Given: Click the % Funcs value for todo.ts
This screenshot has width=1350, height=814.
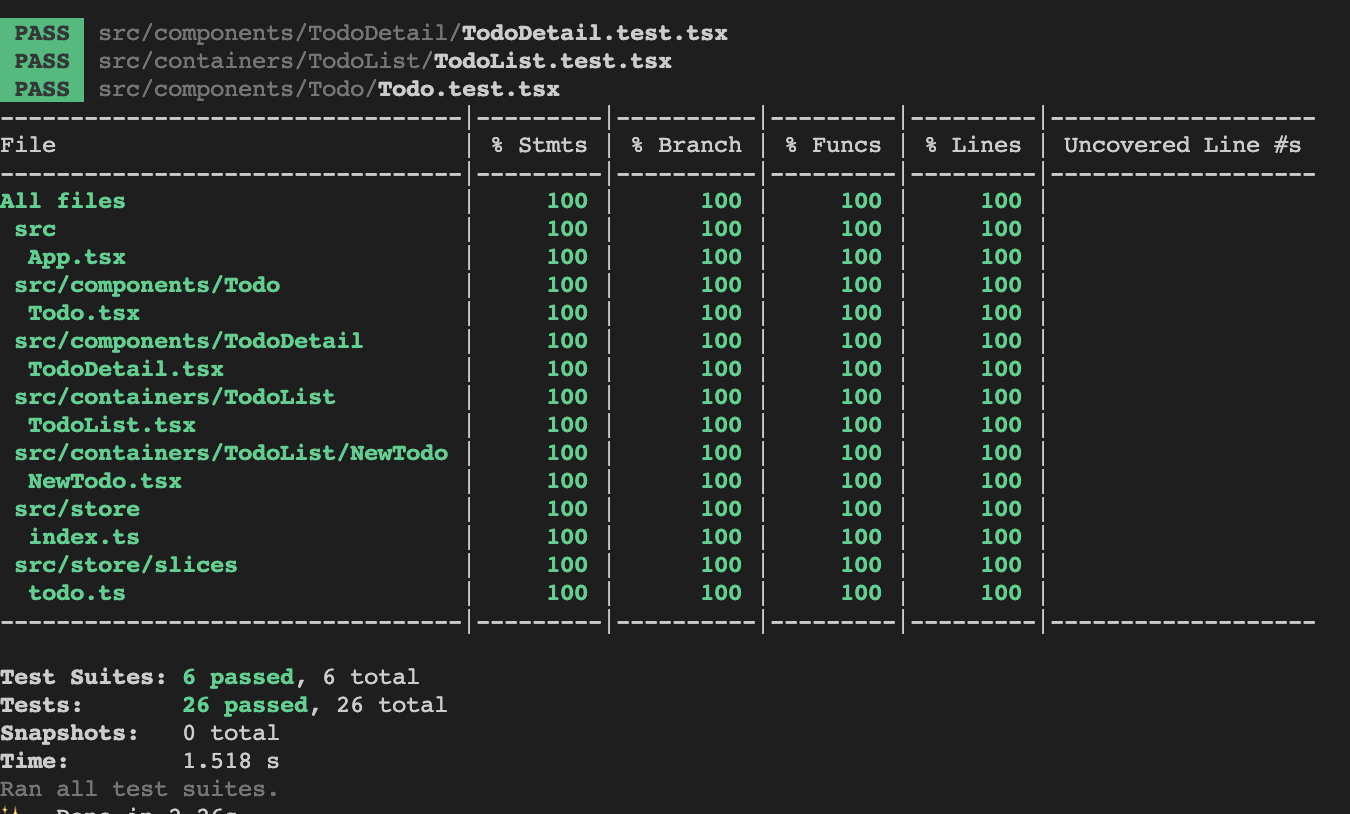Looking at the screenshot, I should tap(861, 593).
